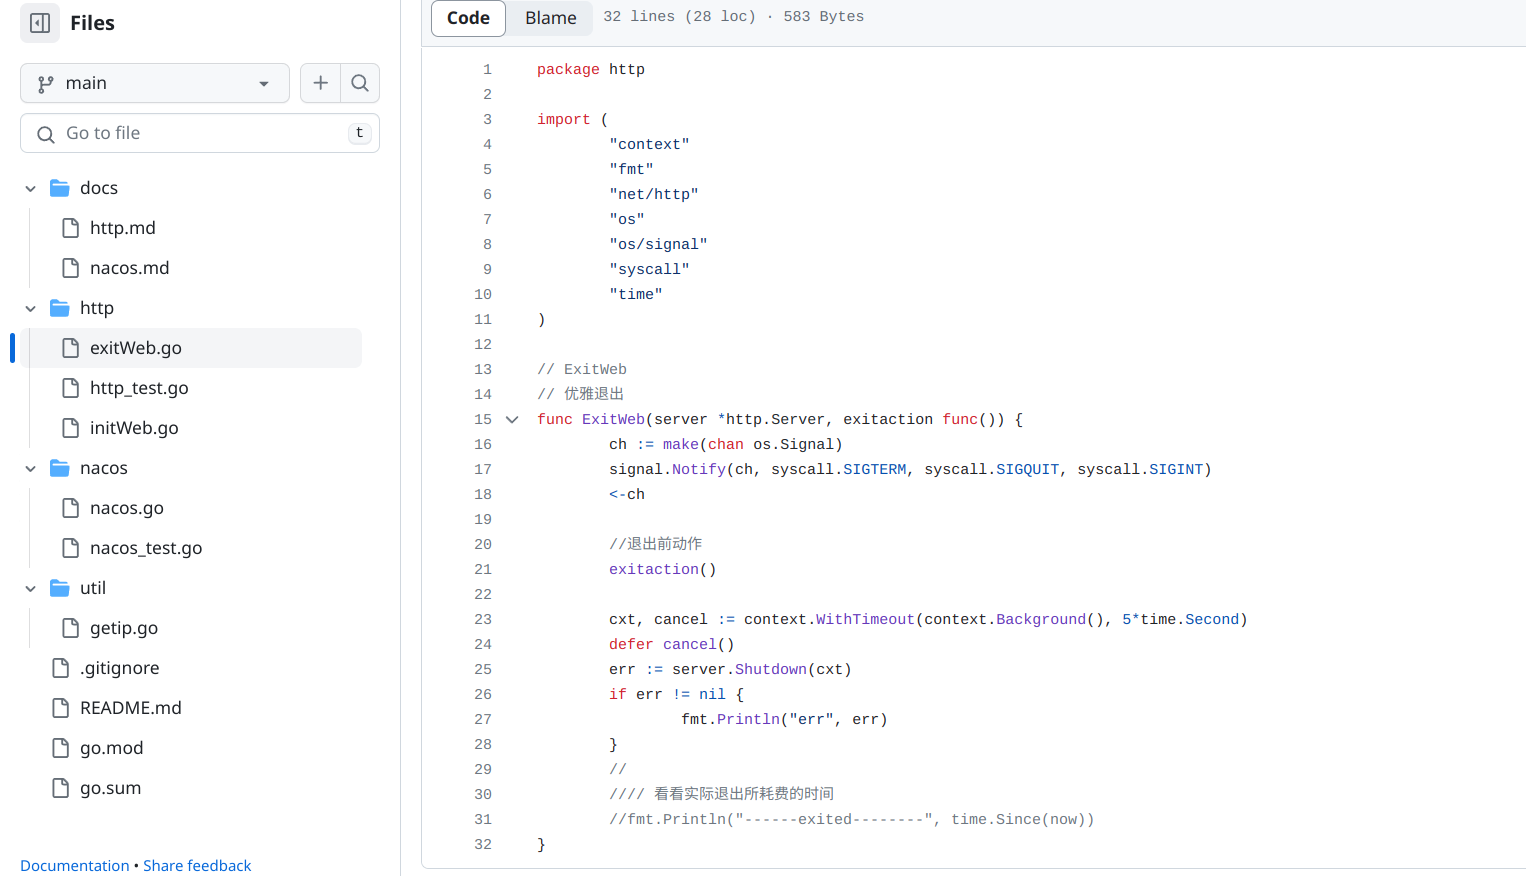Open the Share feedback link

197,866
